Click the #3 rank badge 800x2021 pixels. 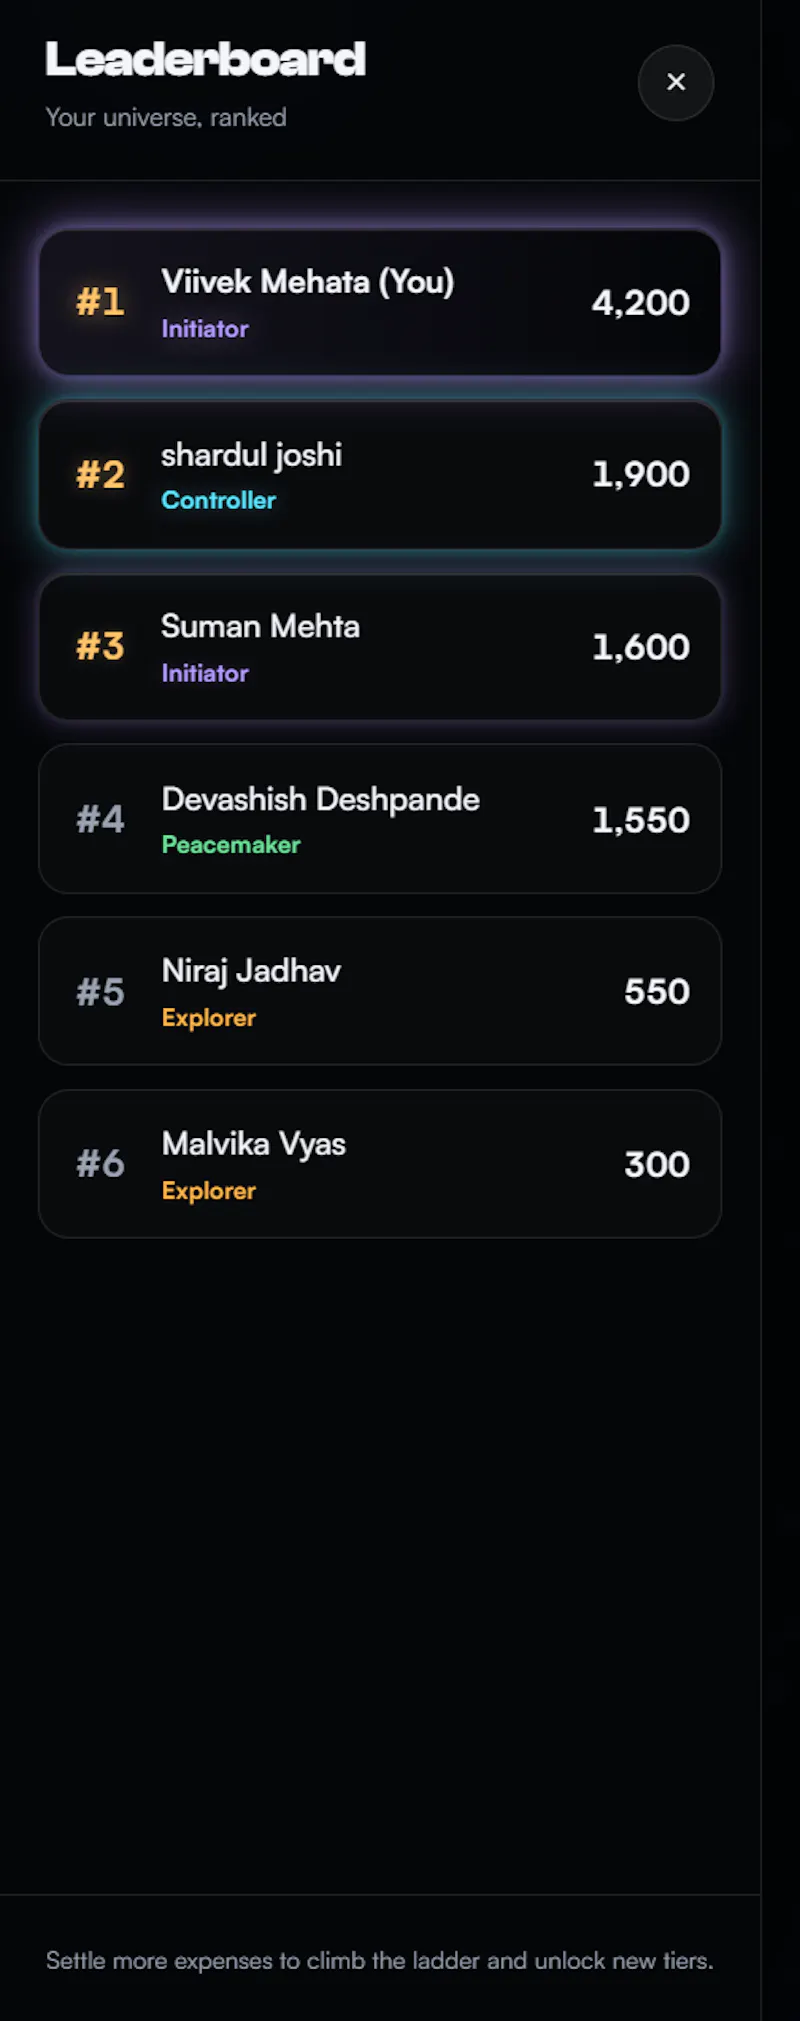point(100,647)
